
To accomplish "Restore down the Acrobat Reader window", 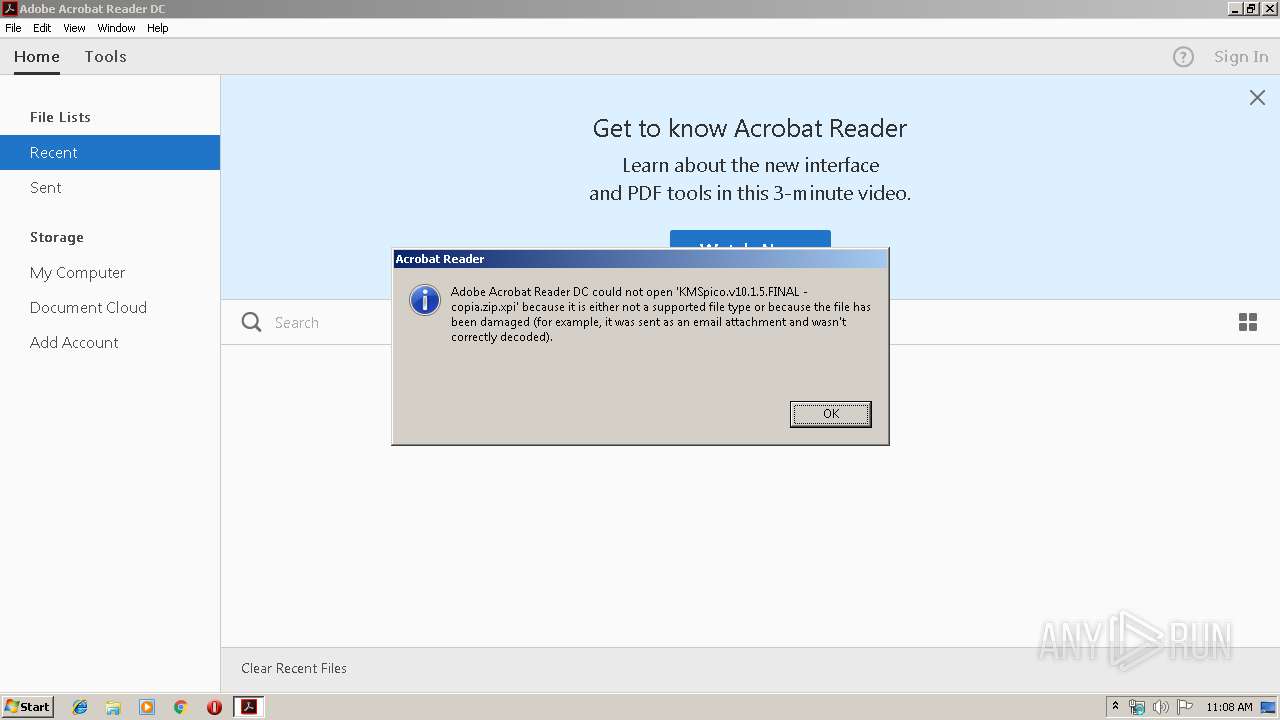I will coord(1251,8).
